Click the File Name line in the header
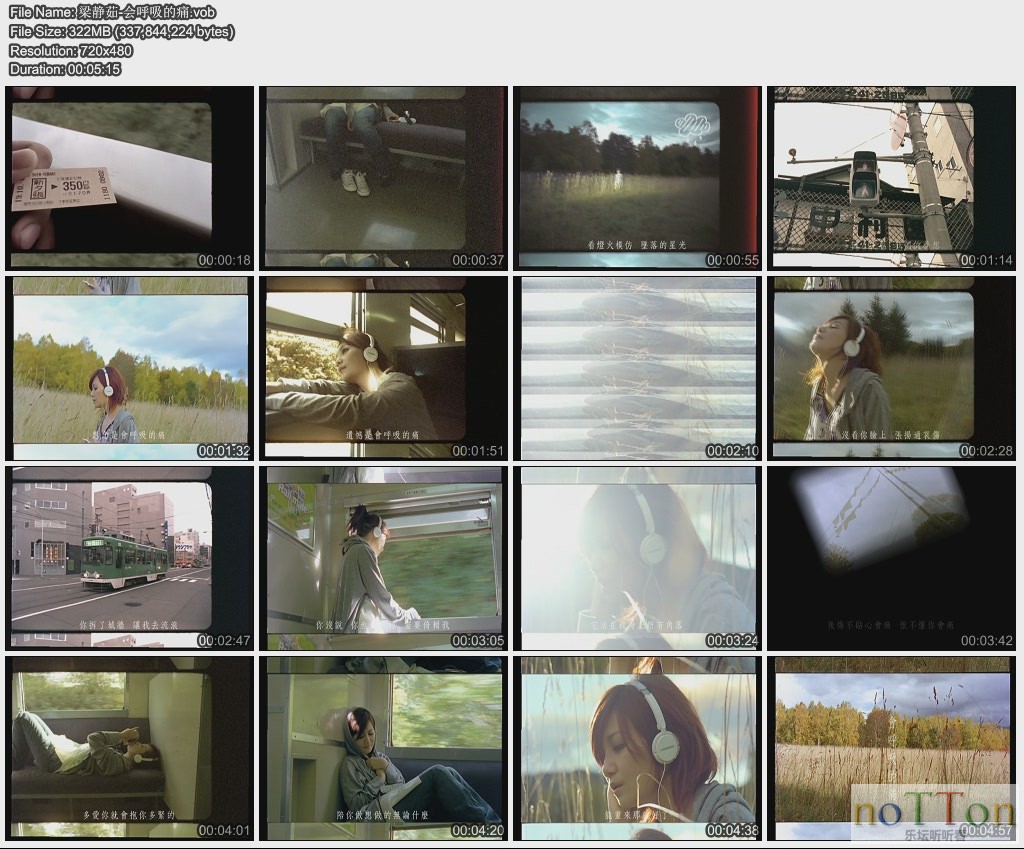1024x849 pixels. coord(112,12)
